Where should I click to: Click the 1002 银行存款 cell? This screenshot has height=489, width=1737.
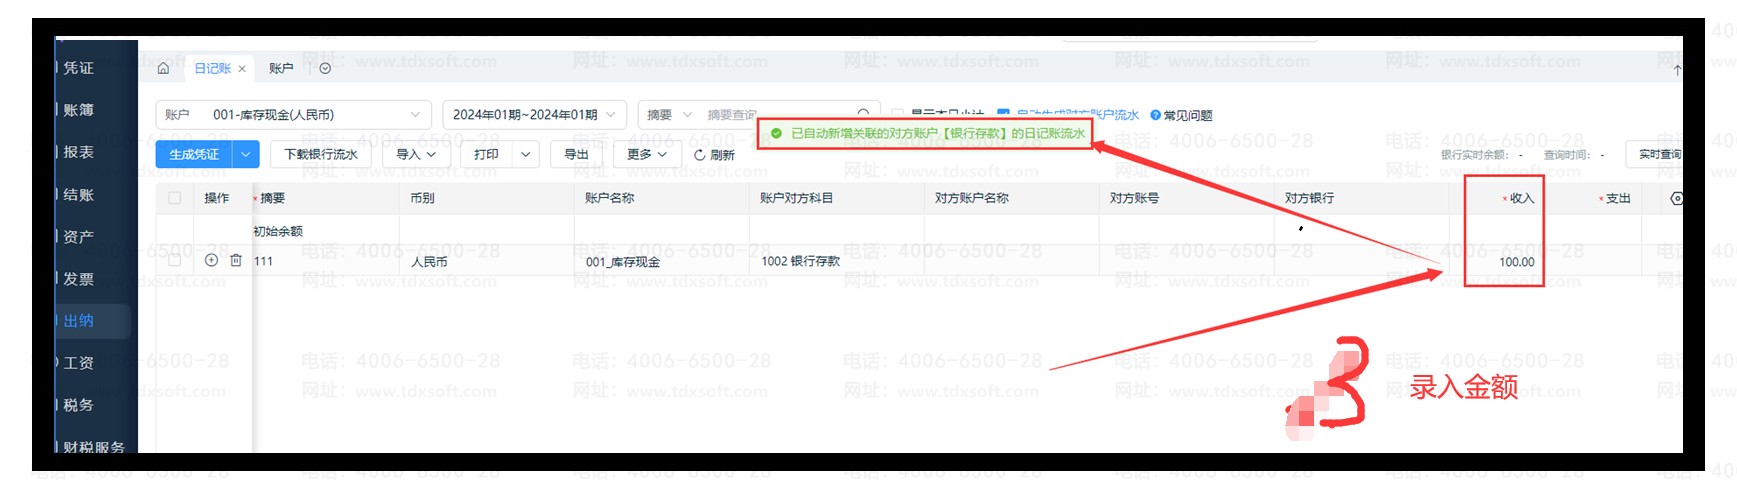pyautogui.click(x=836, y=261)
